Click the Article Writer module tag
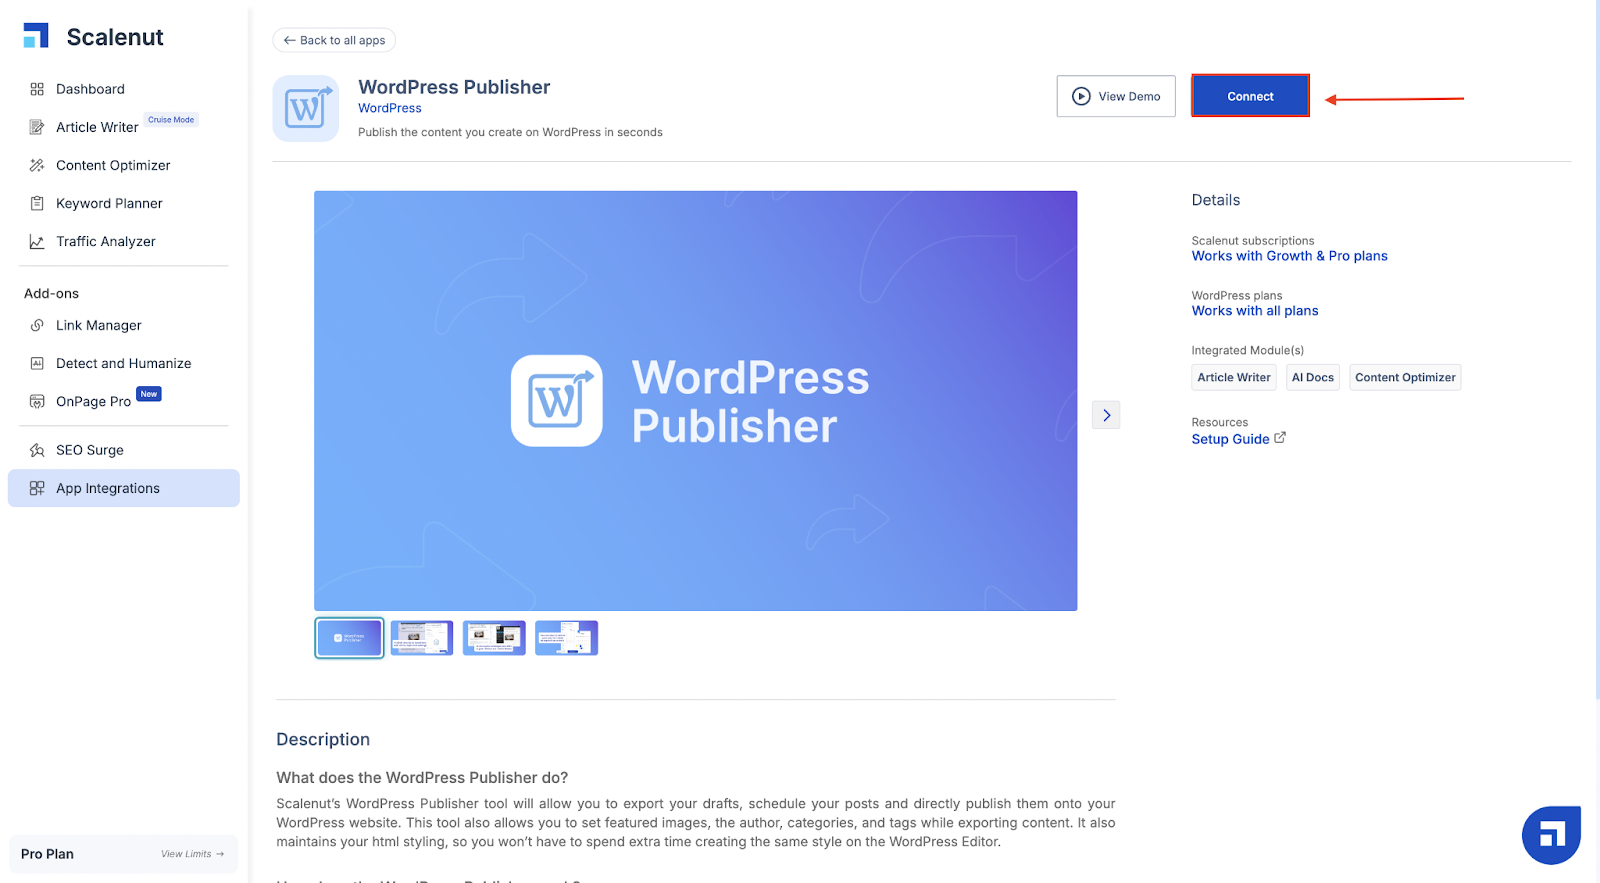Image resolution: width=1600 pixels, height=883 pixels. 1234,377
